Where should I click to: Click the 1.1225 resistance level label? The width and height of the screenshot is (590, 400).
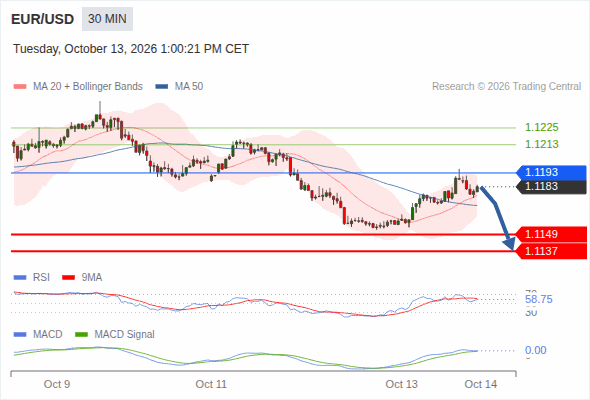tap(541, 128)
